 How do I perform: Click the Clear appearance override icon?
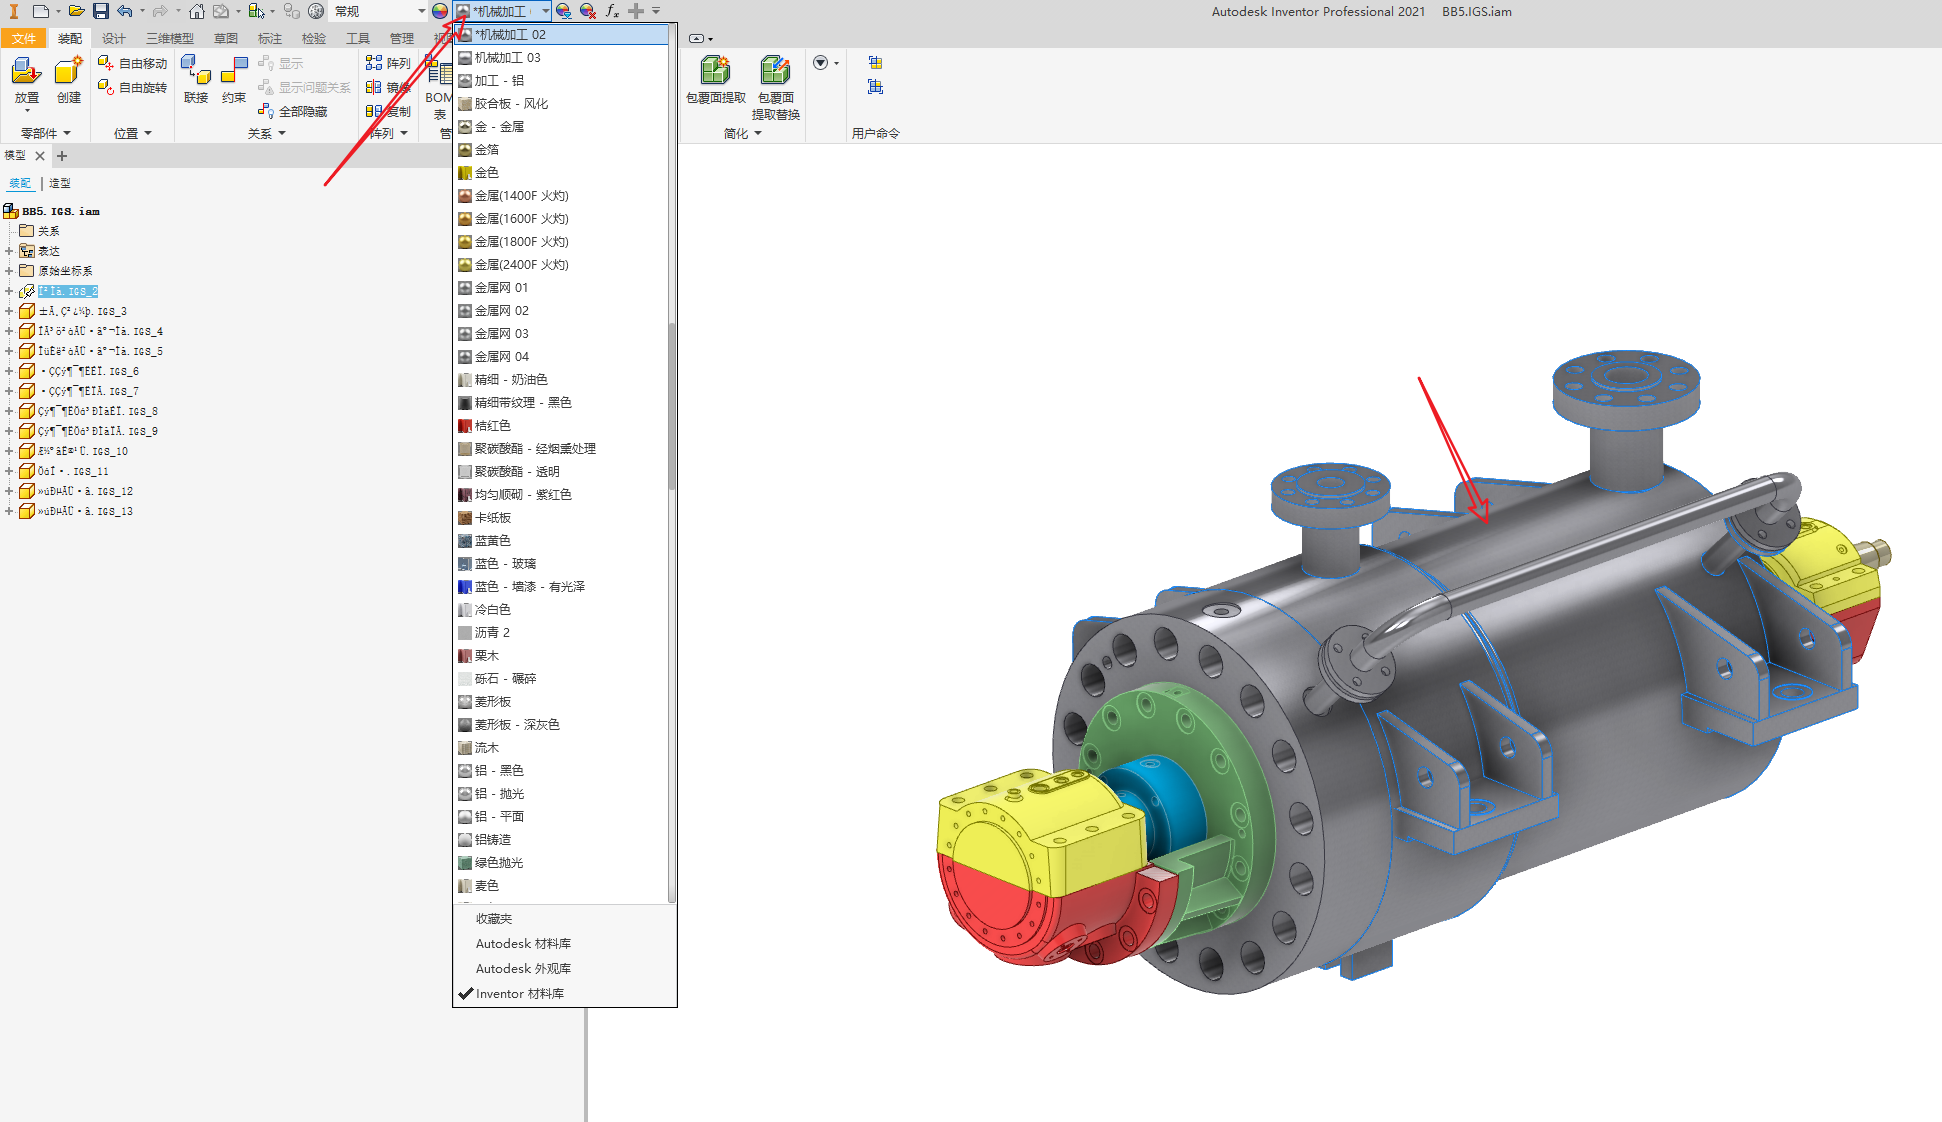588,11
